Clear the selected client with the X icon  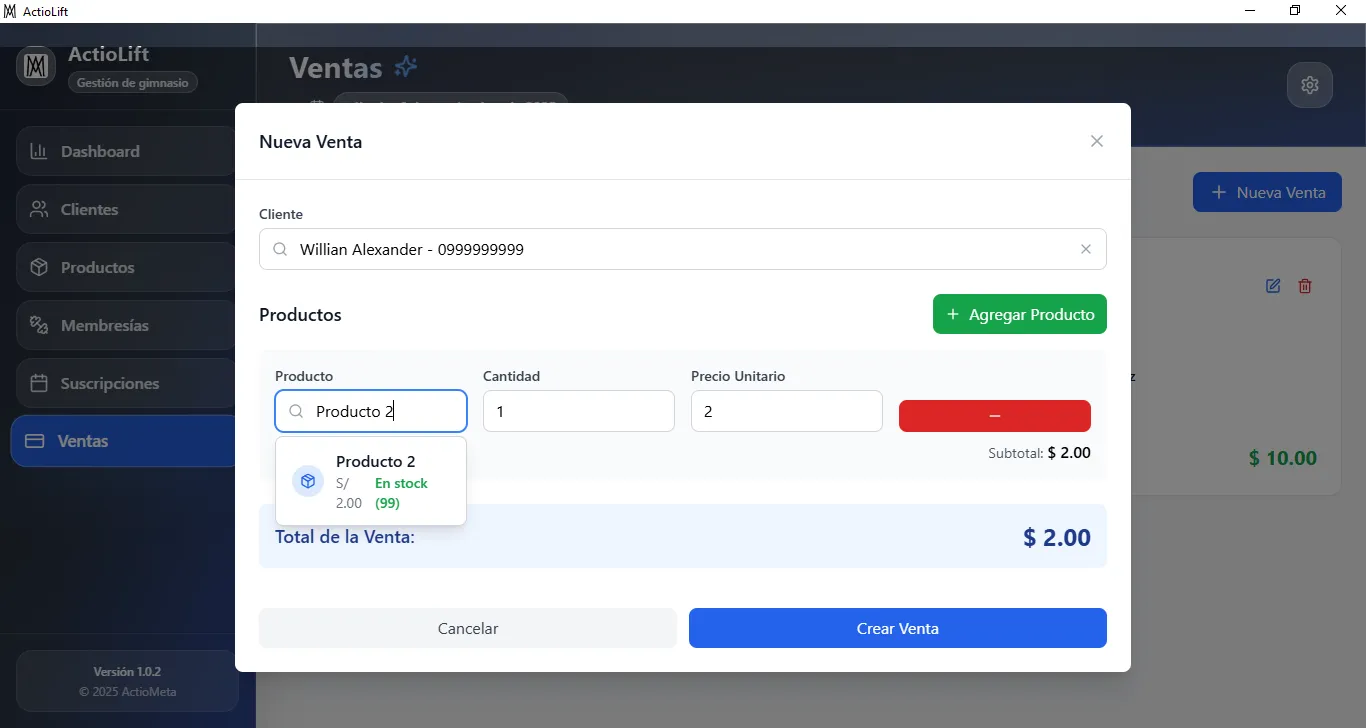click(x=1085, y=249)
